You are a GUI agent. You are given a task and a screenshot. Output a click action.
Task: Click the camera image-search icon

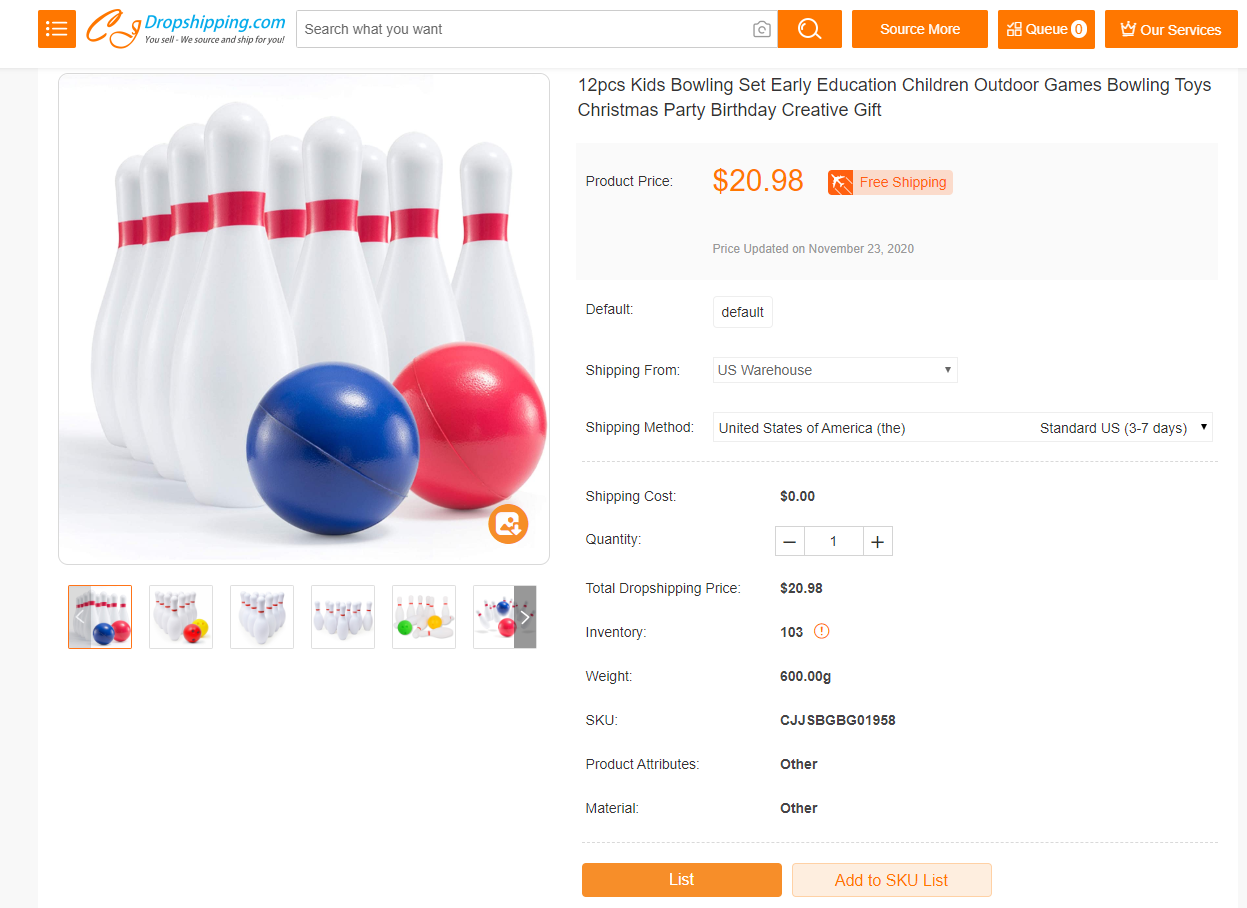pos(762,29)
